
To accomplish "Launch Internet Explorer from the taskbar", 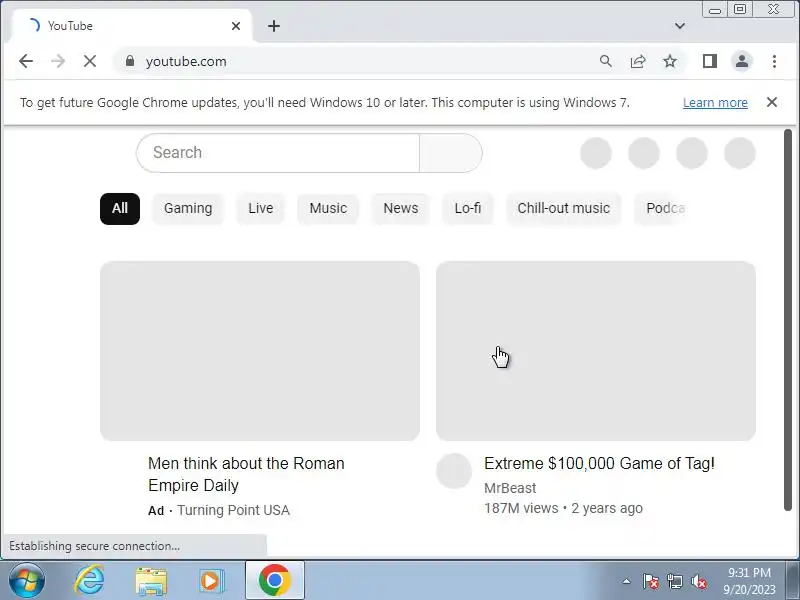I will [x=89, y=581].
